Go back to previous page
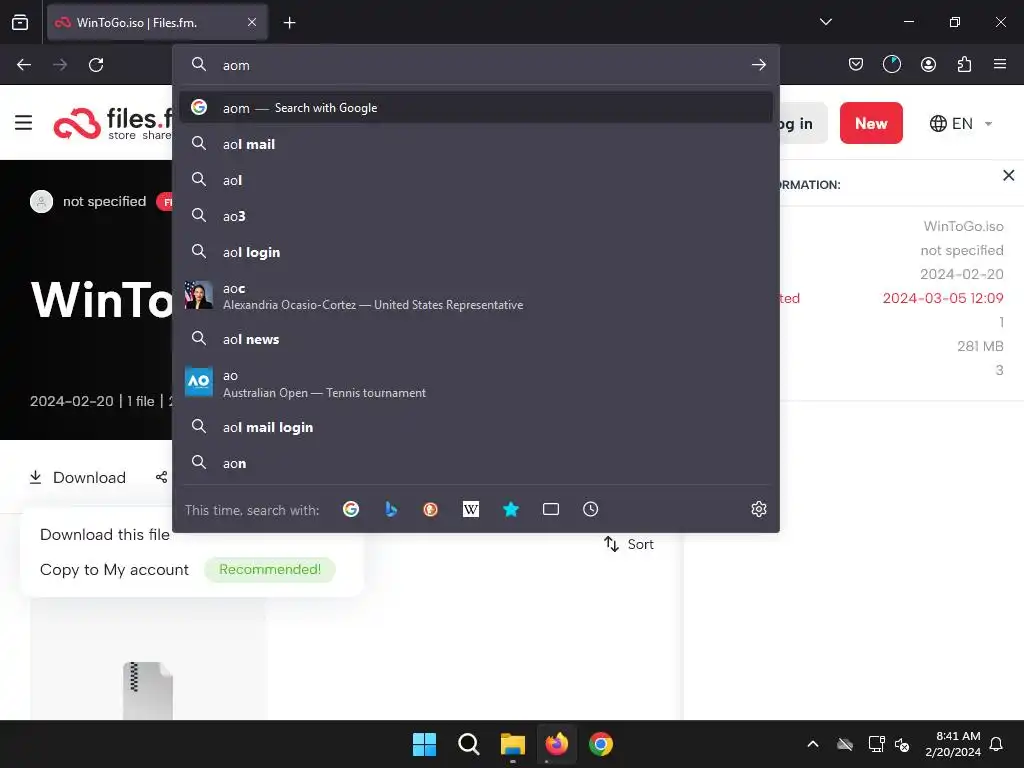Image resolution: width=1024 pixels, height=768 pixels. tap(24, 65)
